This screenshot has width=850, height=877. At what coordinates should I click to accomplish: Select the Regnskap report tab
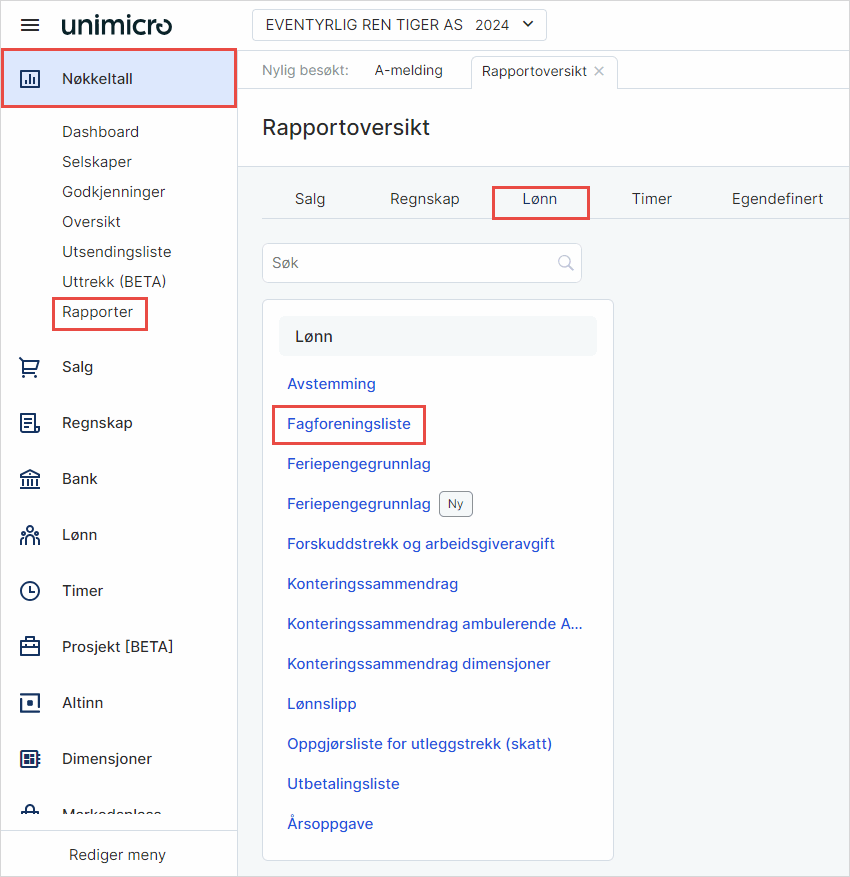pos(424,199)
